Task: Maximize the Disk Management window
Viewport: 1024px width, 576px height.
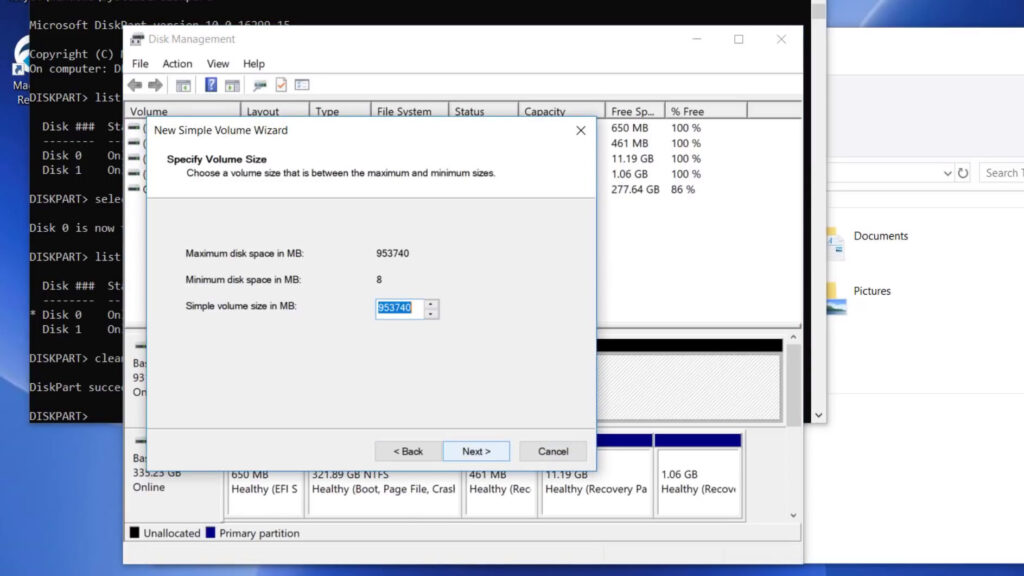Action: click(739, 39)
